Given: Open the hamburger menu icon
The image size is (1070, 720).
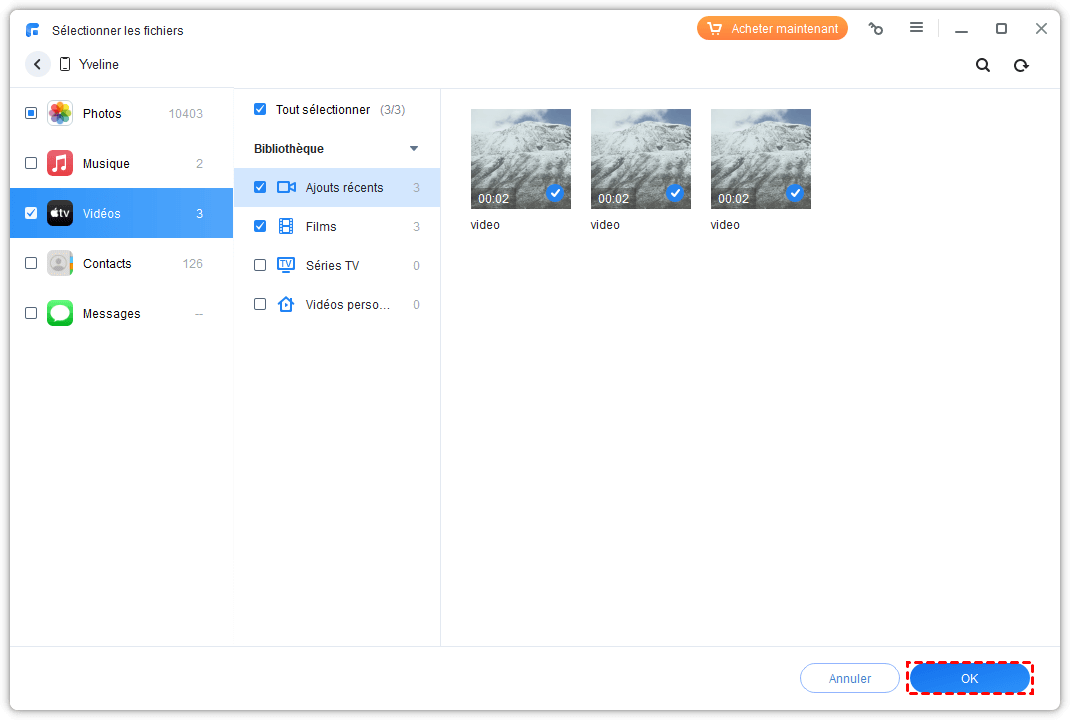Looking at the screenshot, I should [916, 28].
